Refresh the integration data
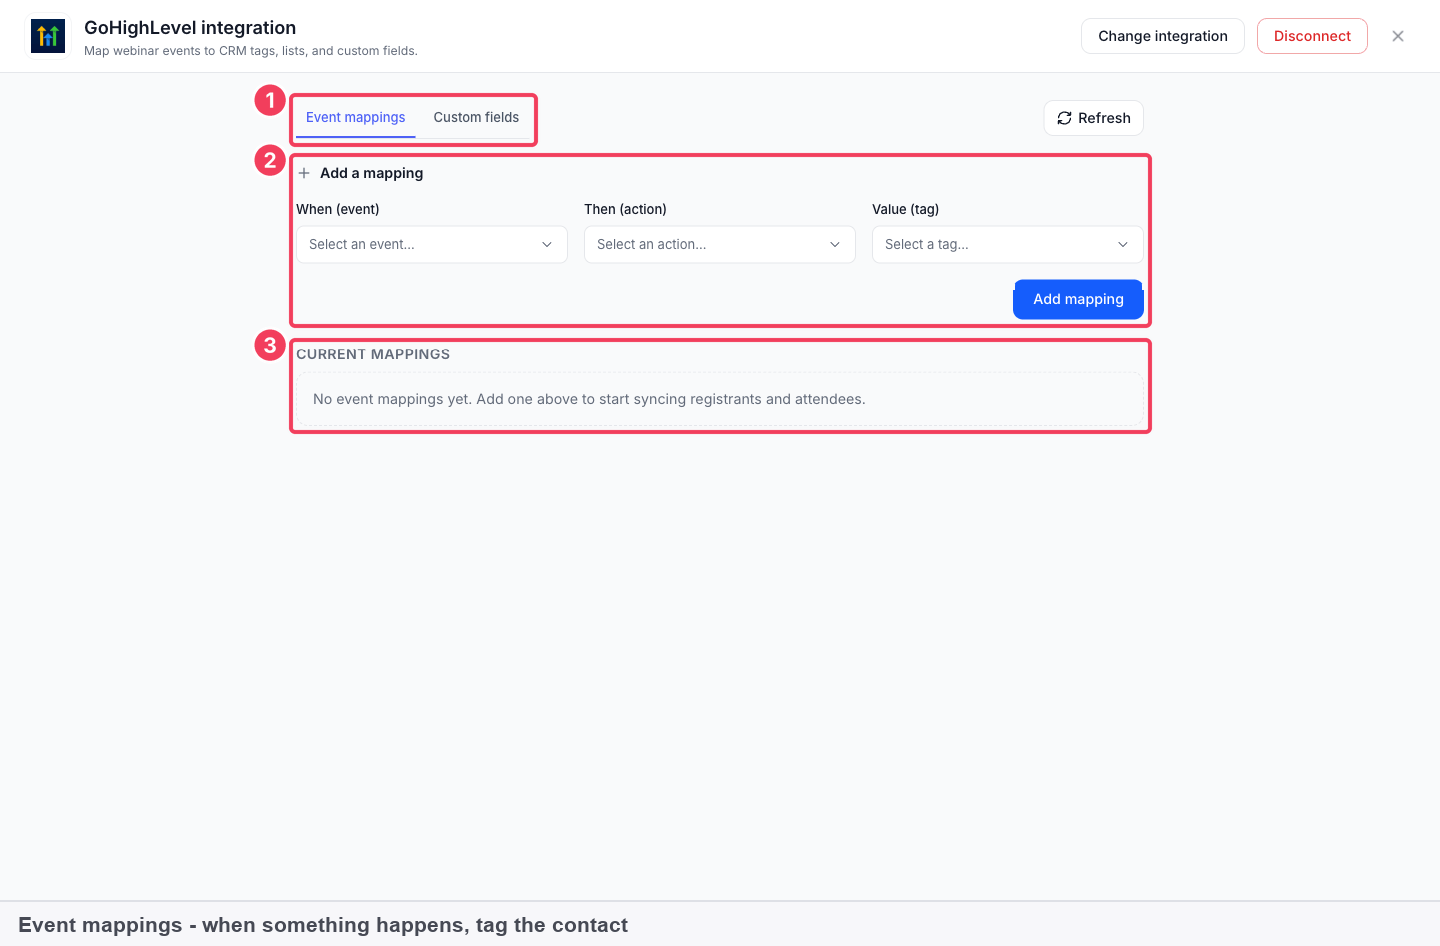The width and height of the screenshot is (1440, 946). (x=1094, y=118)
